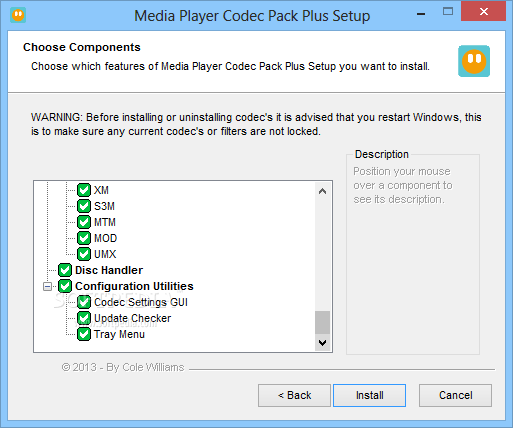Uncheck the Codec Settings GUI checkbox
513x428 pixels.
pyautogui.click(x=84, y=302)
